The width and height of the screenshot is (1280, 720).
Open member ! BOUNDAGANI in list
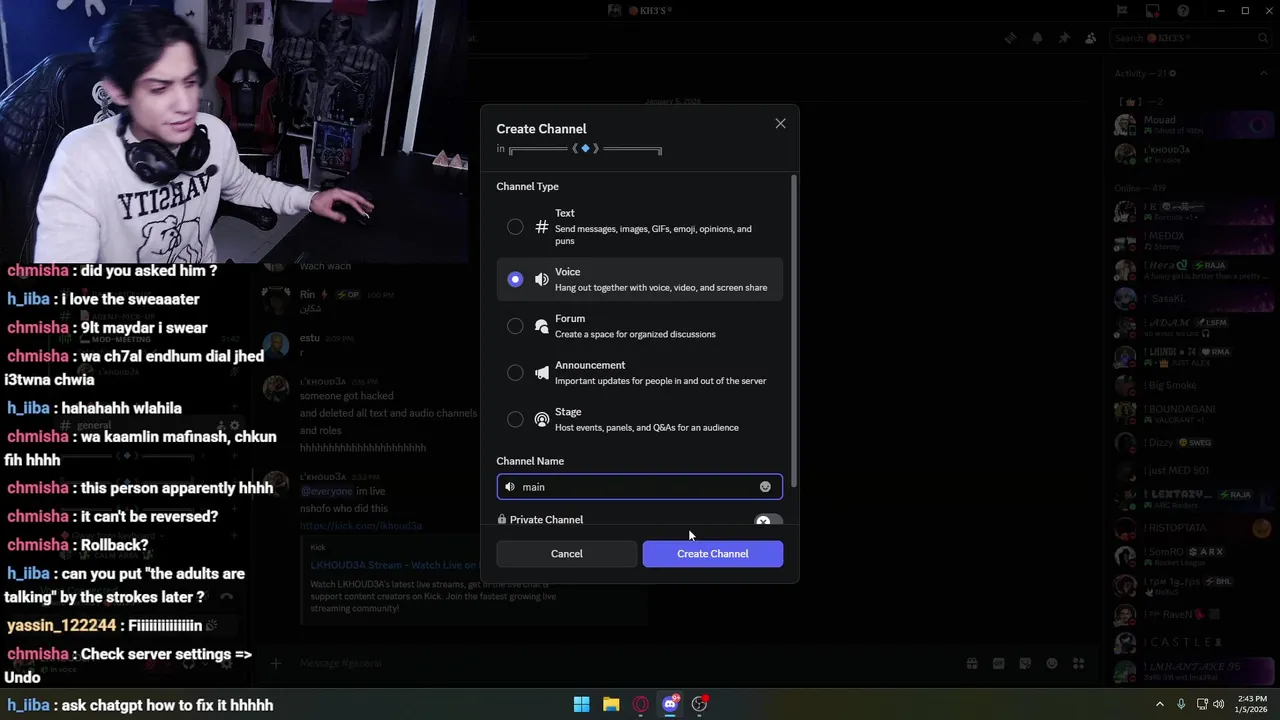click(1190, 413)
